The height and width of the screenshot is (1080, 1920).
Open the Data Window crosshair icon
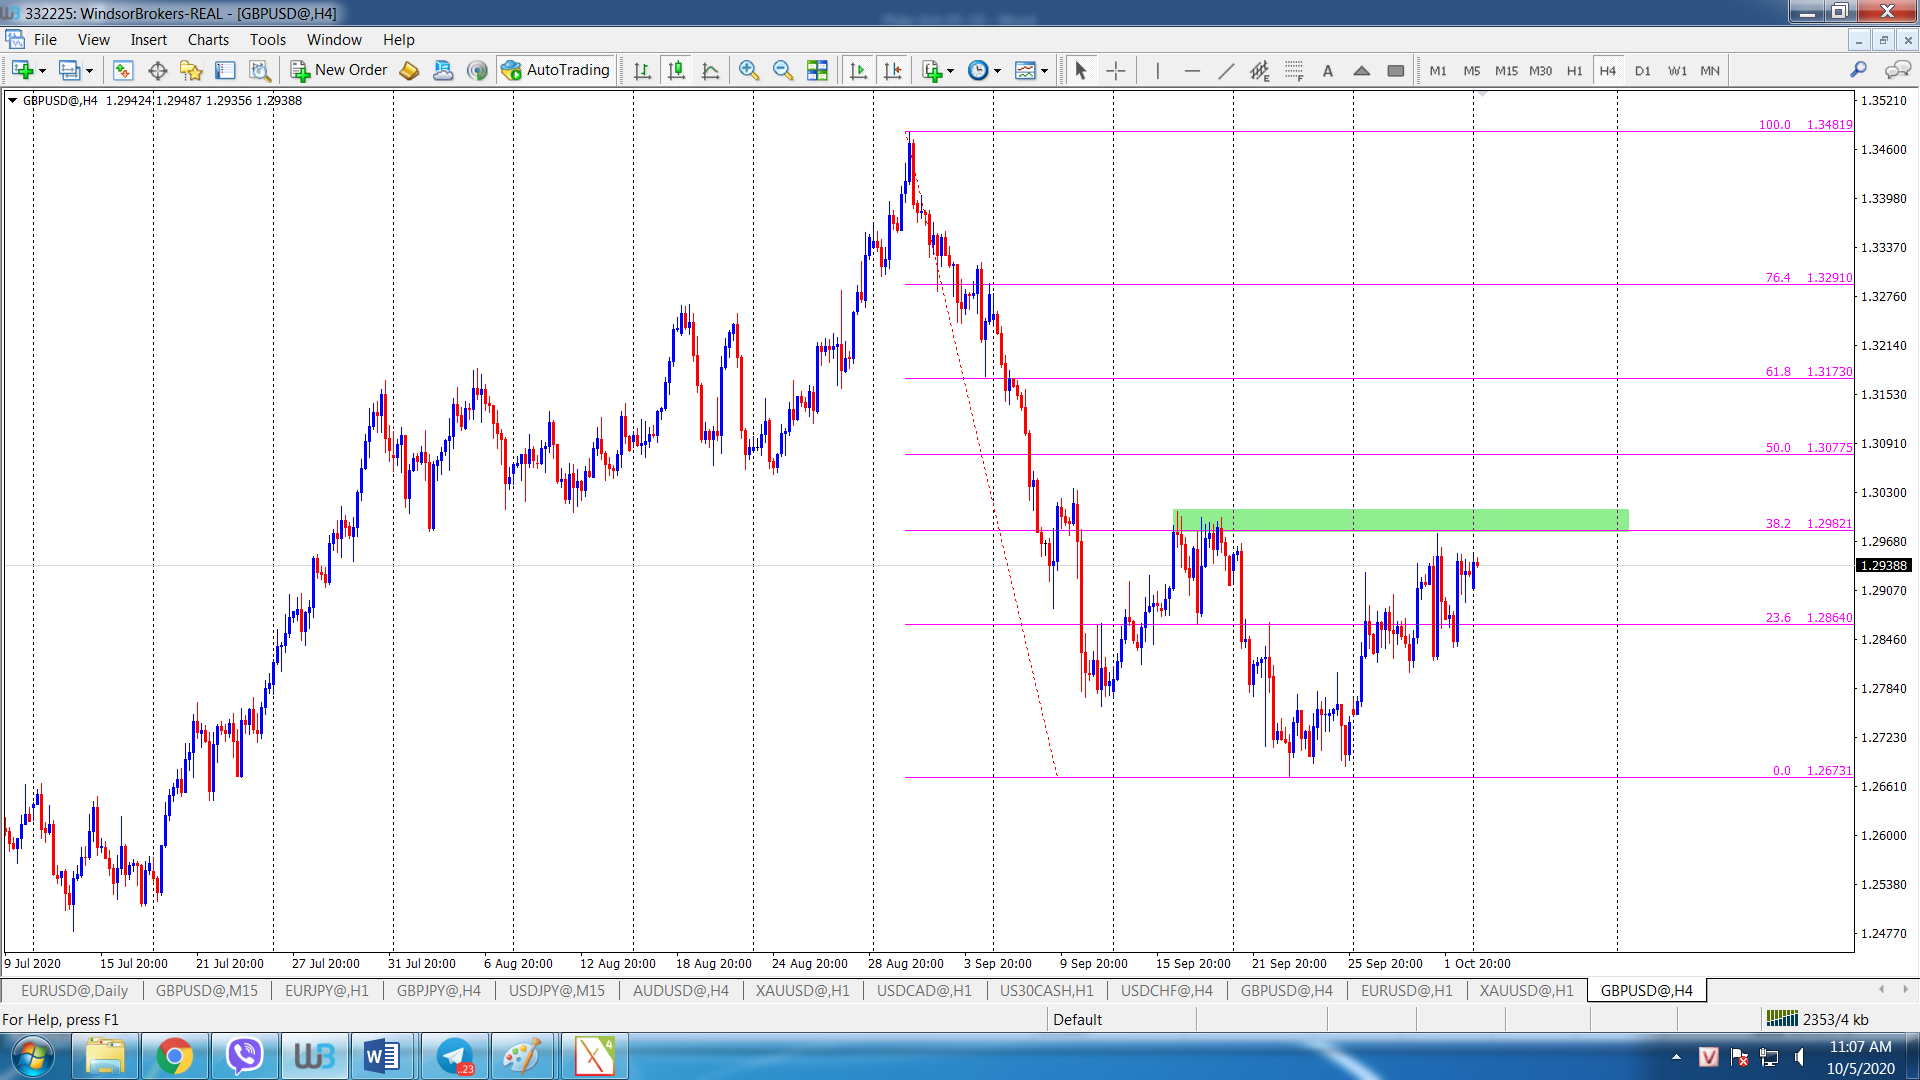pyautogui.click(x=157, y=70)
